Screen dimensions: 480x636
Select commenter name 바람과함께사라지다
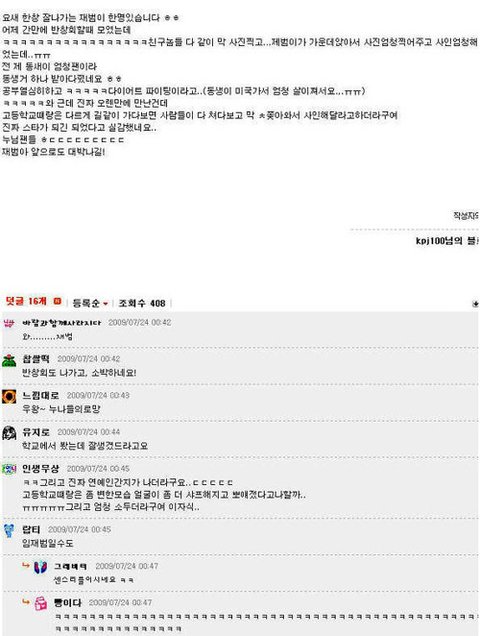click(61, 322)
